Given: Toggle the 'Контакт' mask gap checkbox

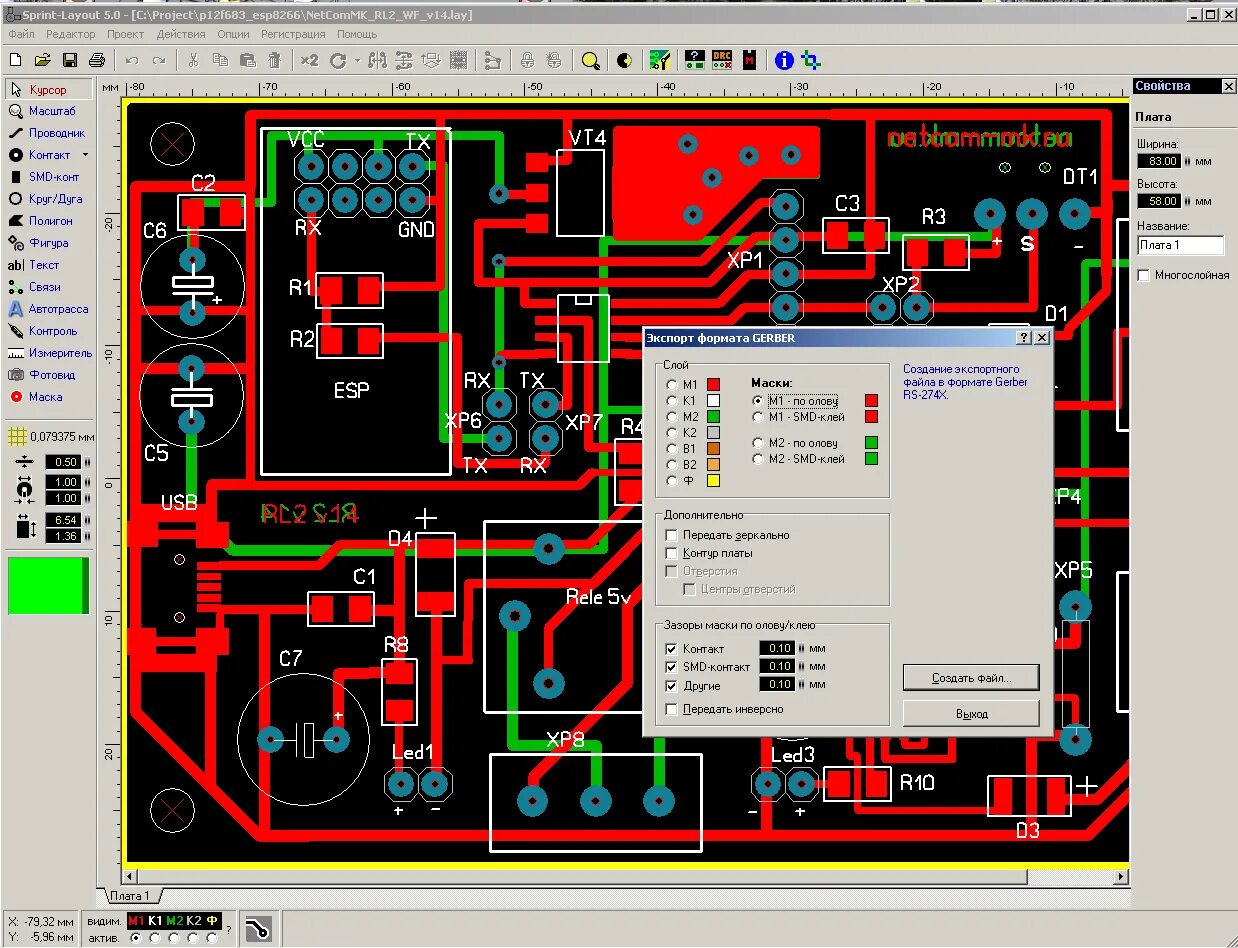Looking at the screenshot, I should (672, 649).
